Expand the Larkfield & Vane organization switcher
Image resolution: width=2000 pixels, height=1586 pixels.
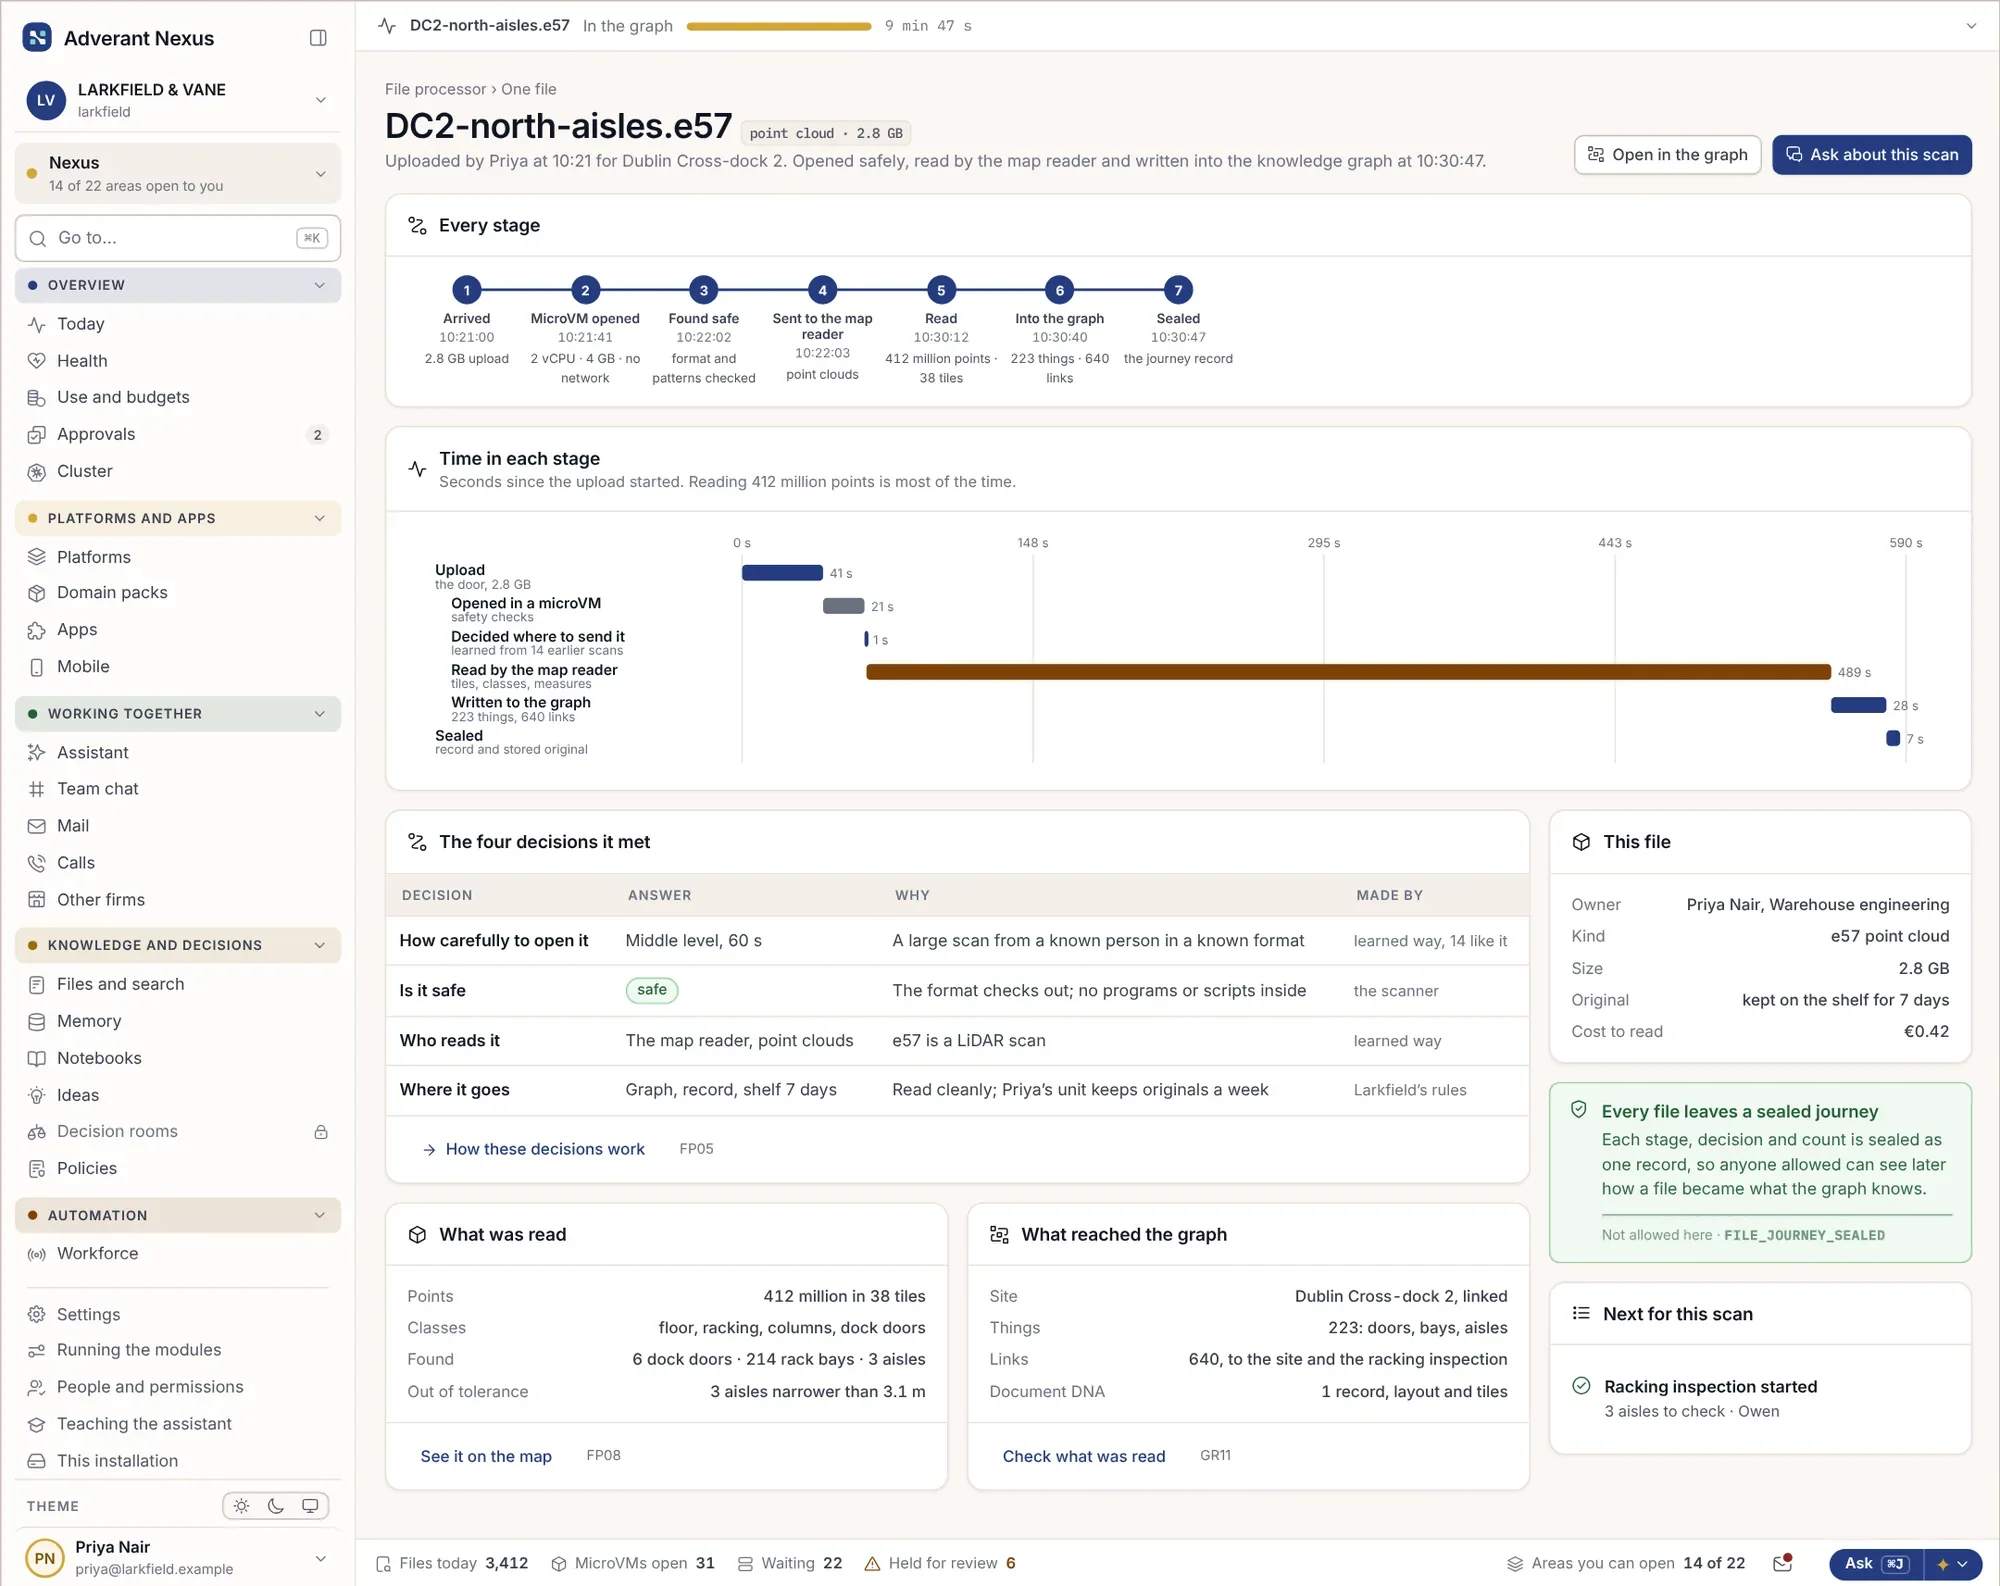pyautogui.click(x=178, y=100)
